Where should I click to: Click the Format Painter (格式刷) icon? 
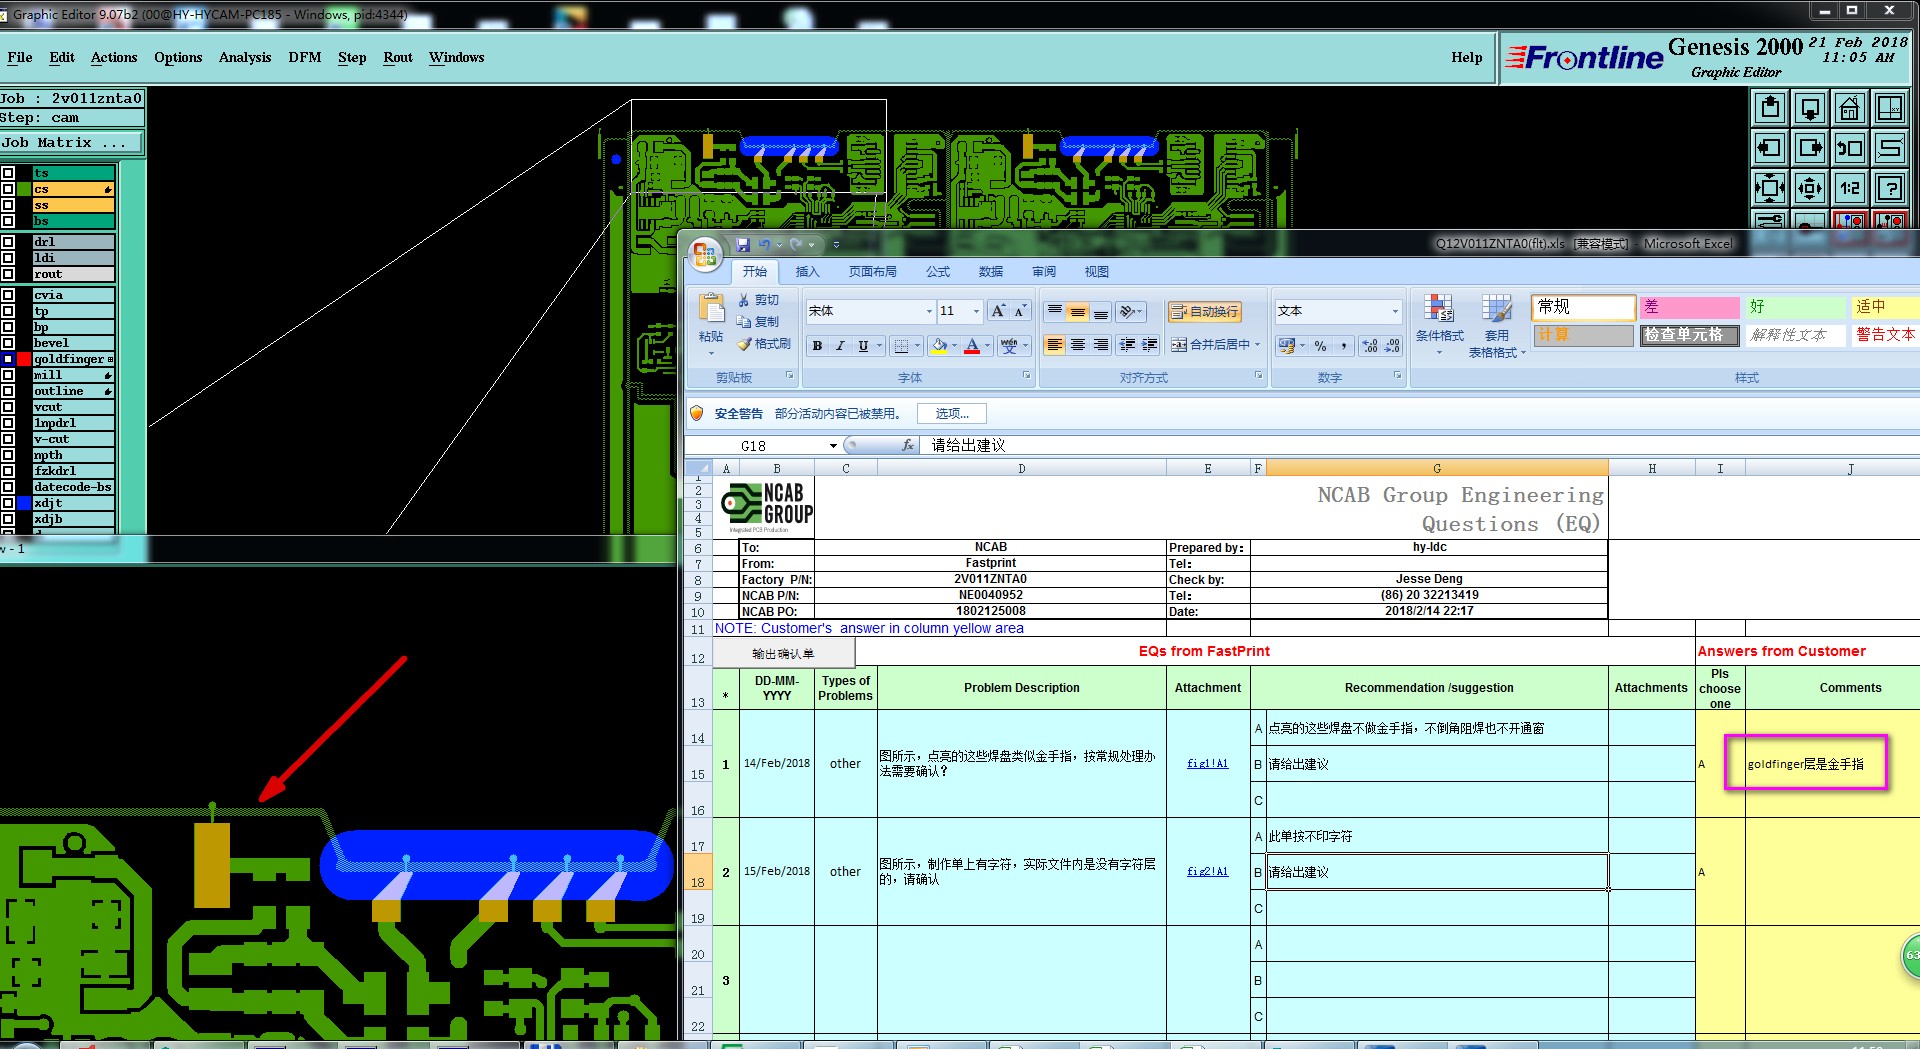pos(744,344)
